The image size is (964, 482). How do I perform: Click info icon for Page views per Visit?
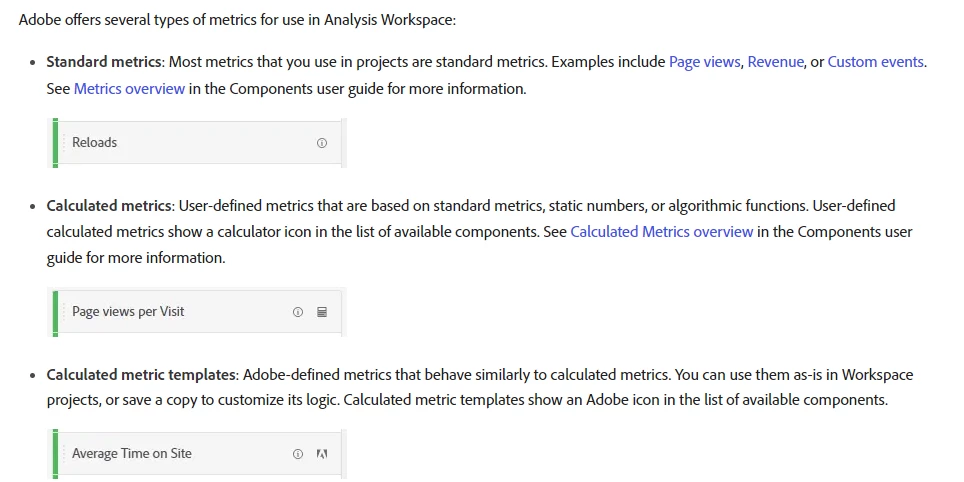298,312
